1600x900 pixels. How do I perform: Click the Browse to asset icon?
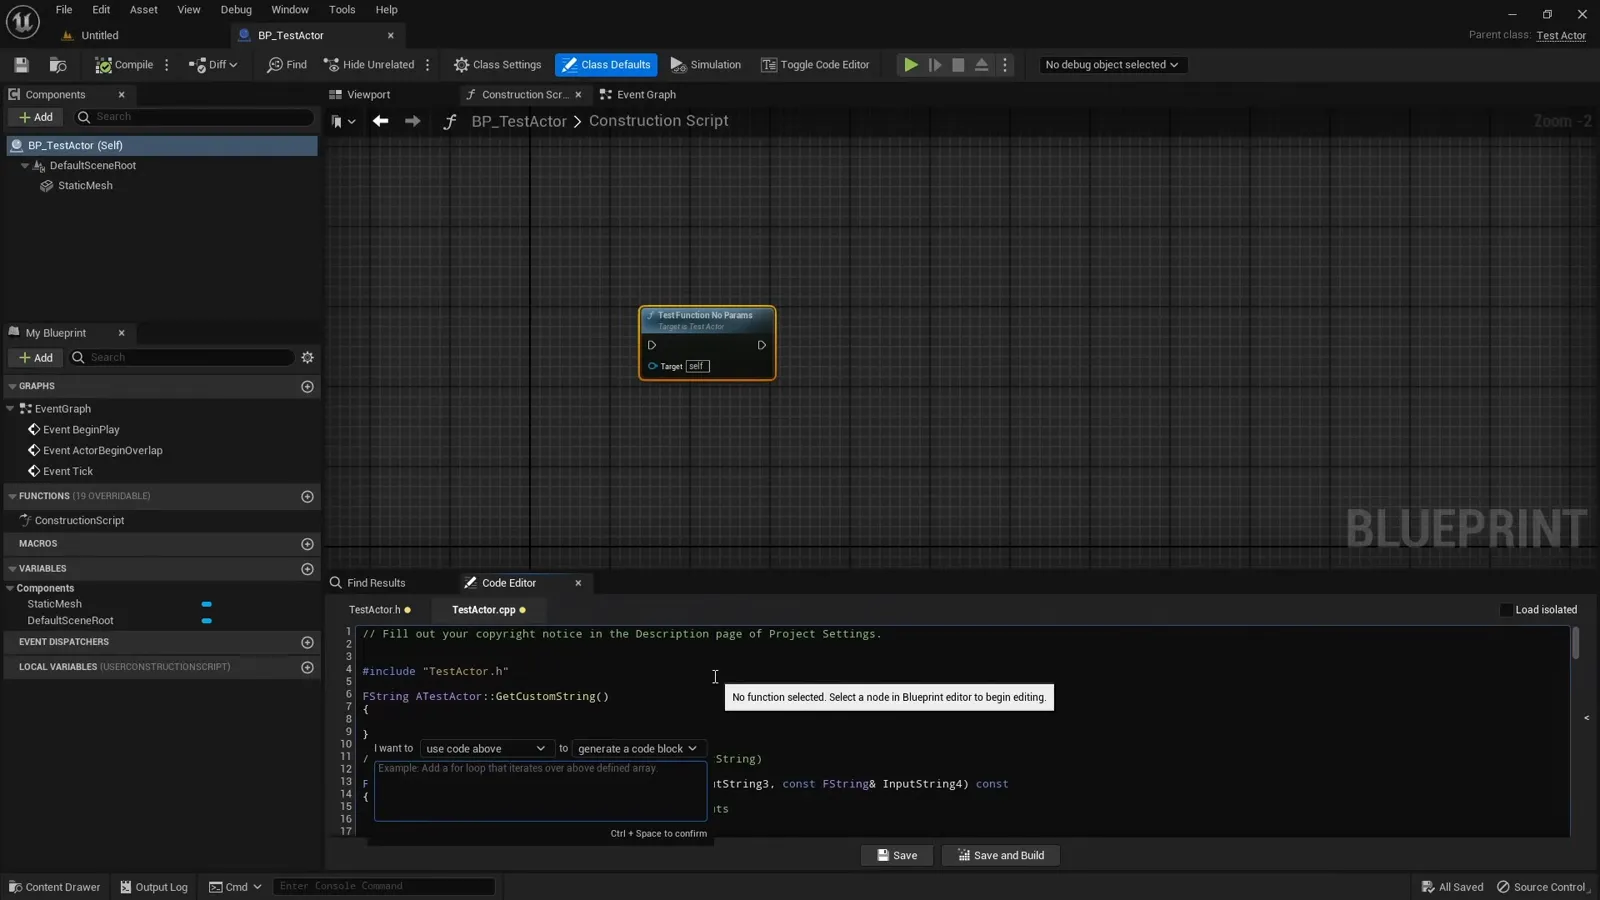(58, 65)
